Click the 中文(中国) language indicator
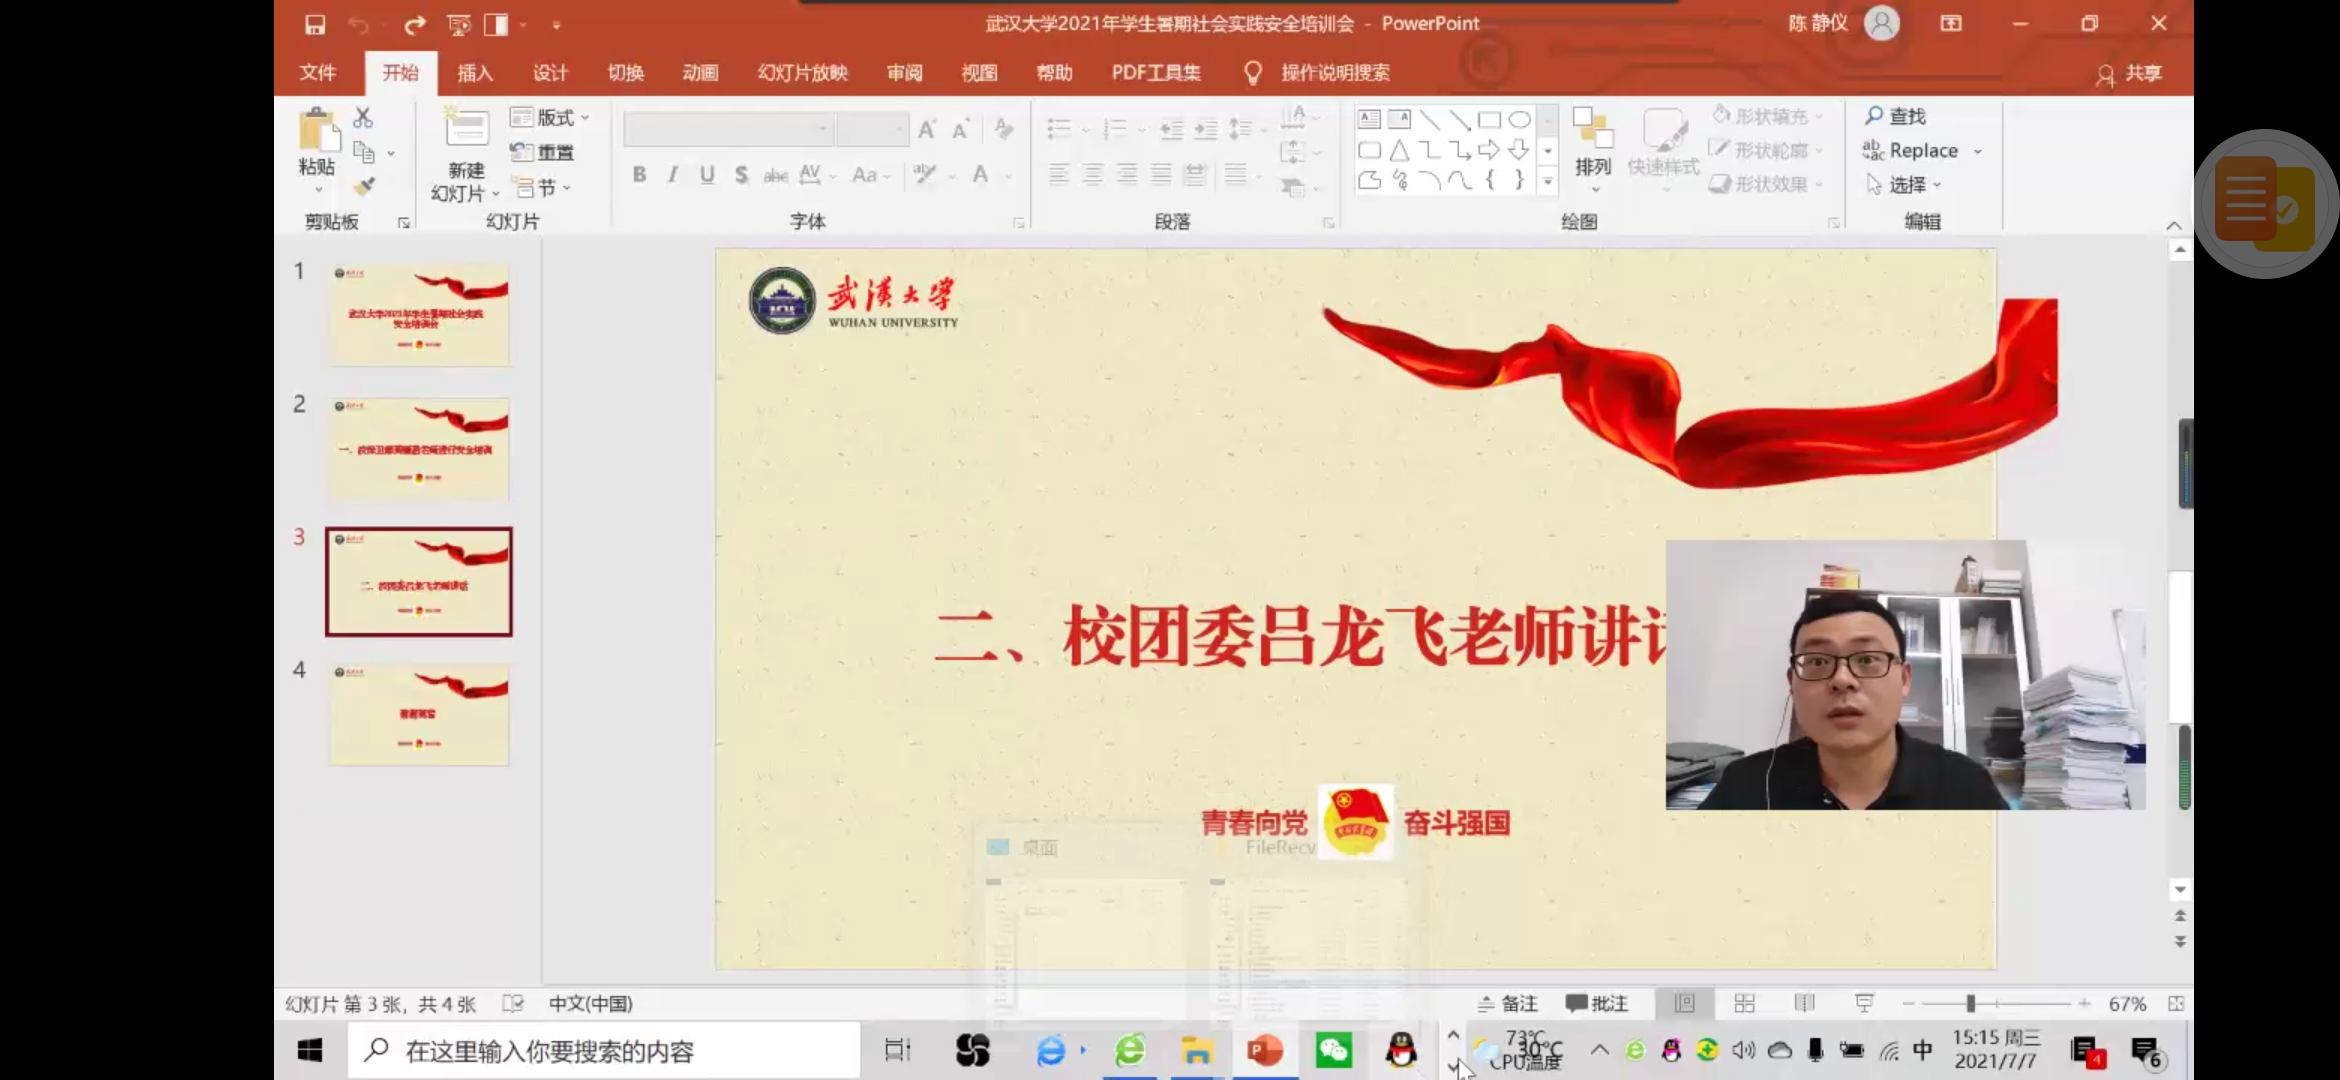Viewport: 2340px width, 1080px height. (x=590, y=1003)
